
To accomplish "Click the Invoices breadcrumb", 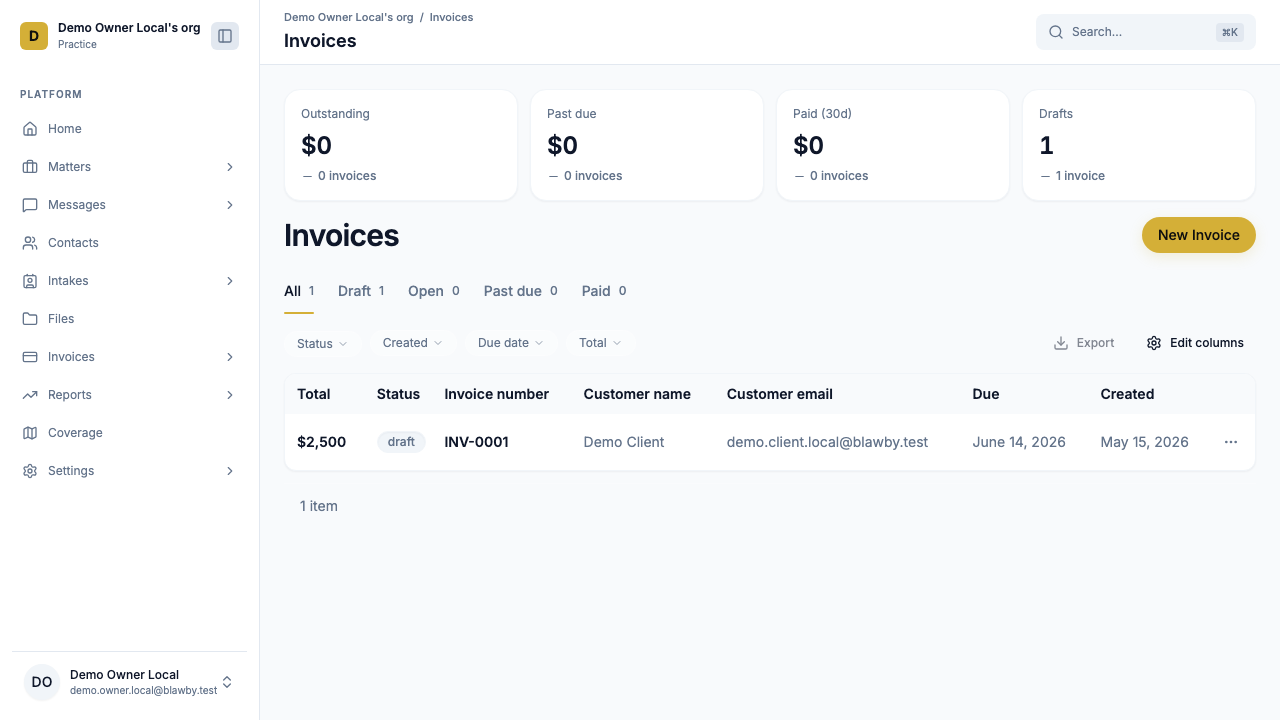I will click(x=452, y=17).
